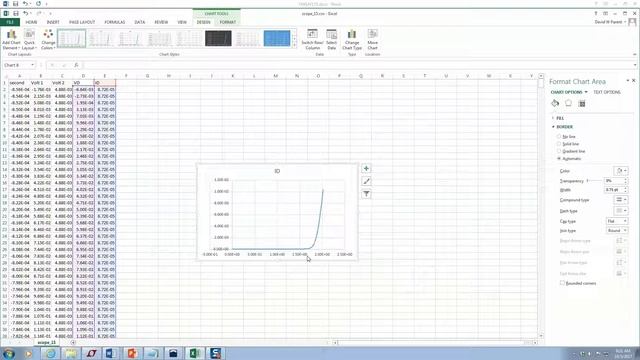Add a new sheet with plus icon
640x360 pixels.
tap(73, 342)
